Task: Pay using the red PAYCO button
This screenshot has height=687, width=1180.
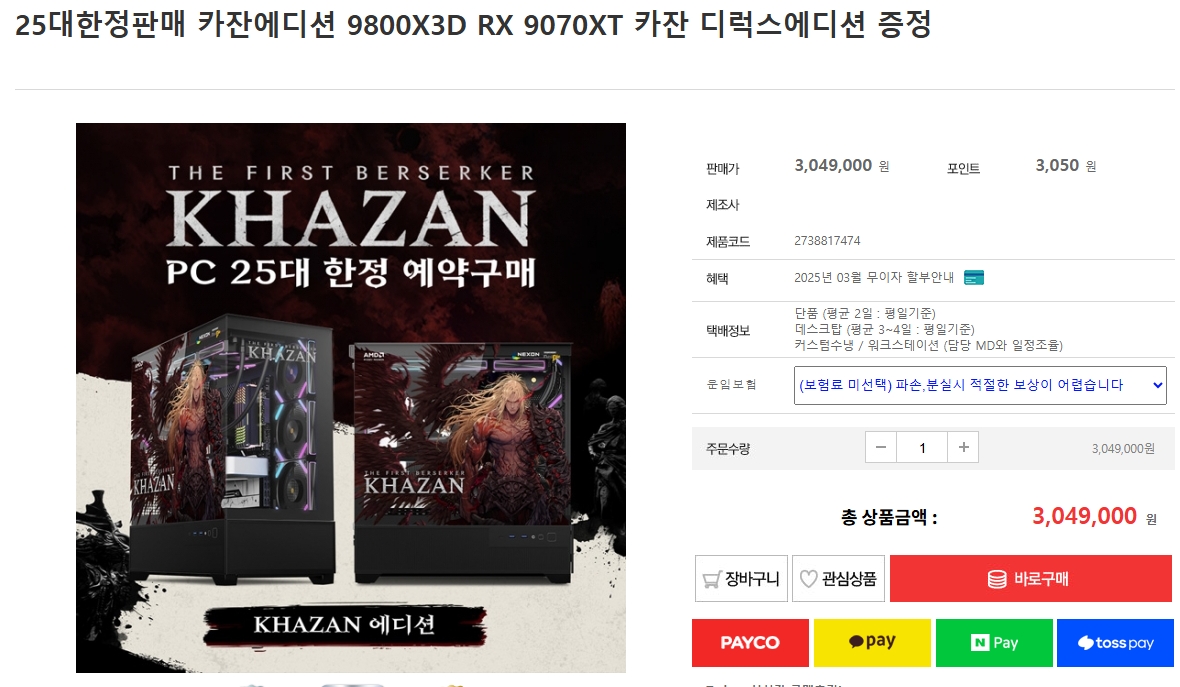Action: 750,643
